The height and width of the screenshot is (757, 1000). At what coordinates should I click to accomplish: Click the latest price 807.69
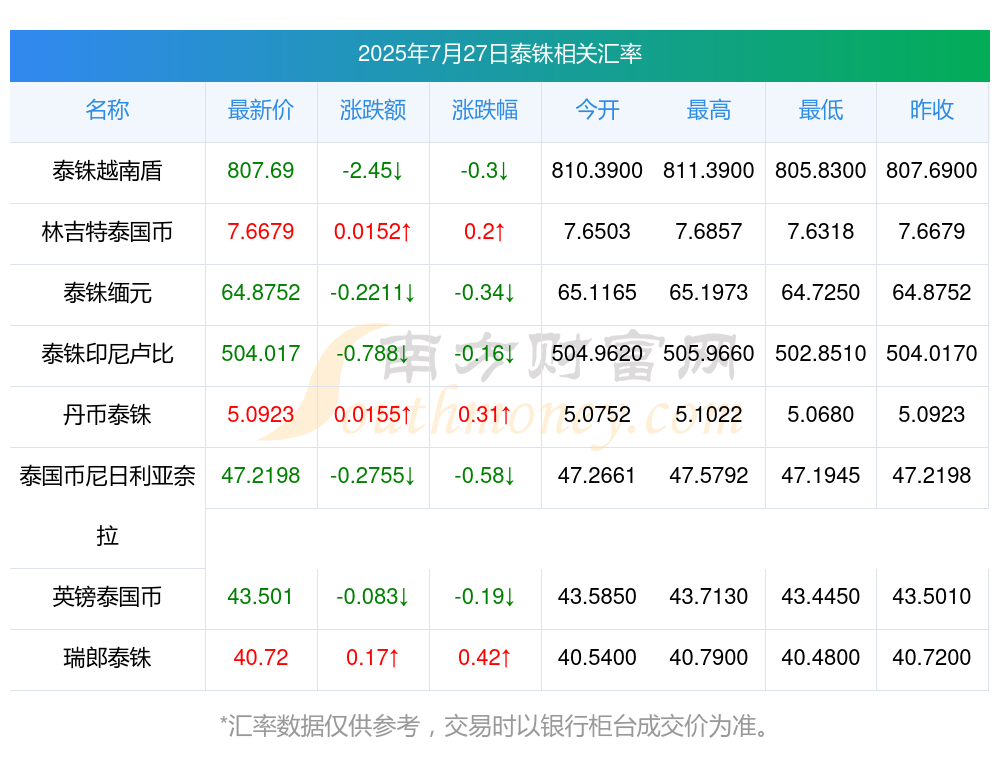tap(261, 171)
